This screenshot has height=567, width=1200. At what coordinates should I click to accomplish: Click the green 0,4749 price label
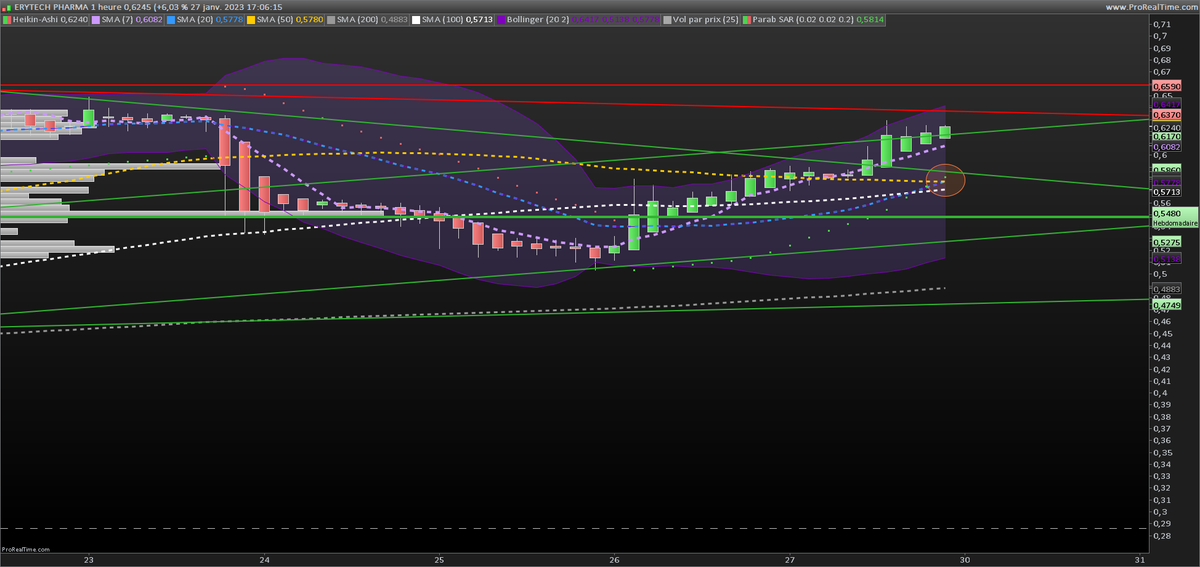pyautogui.click(x=1166, y=304)
